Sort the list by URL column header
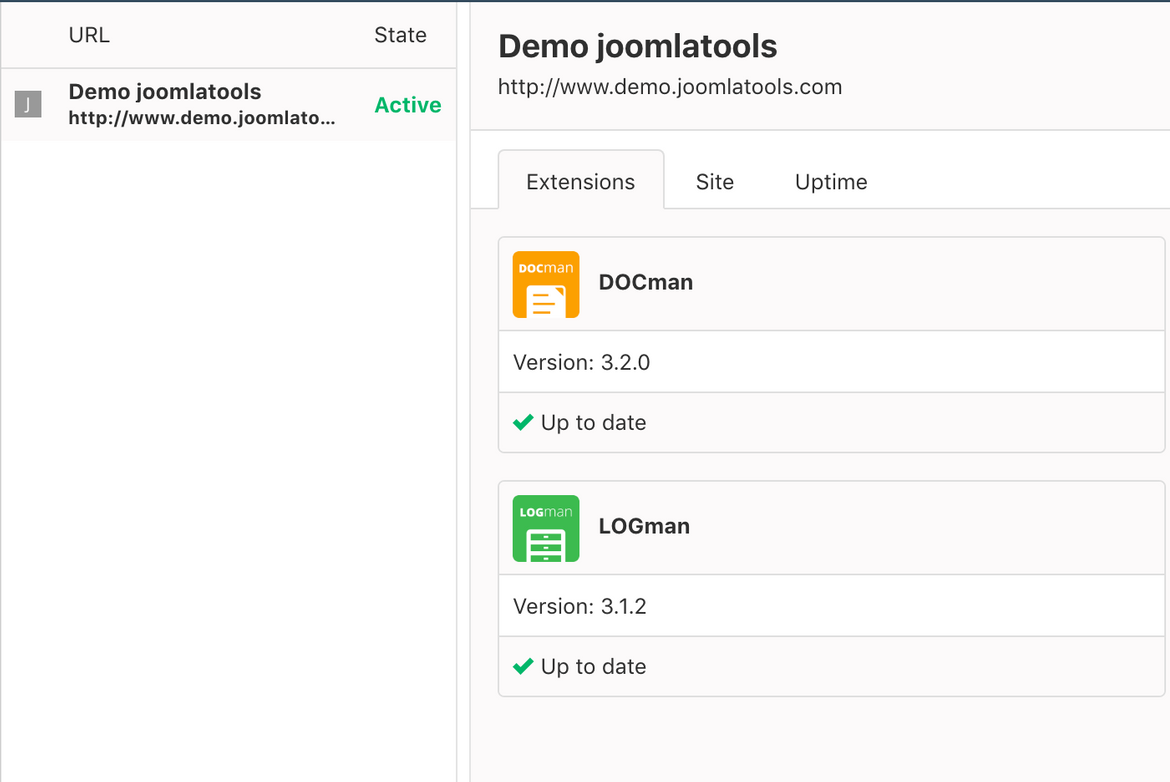The image size is (1170, 782). [x=89, y=35]
